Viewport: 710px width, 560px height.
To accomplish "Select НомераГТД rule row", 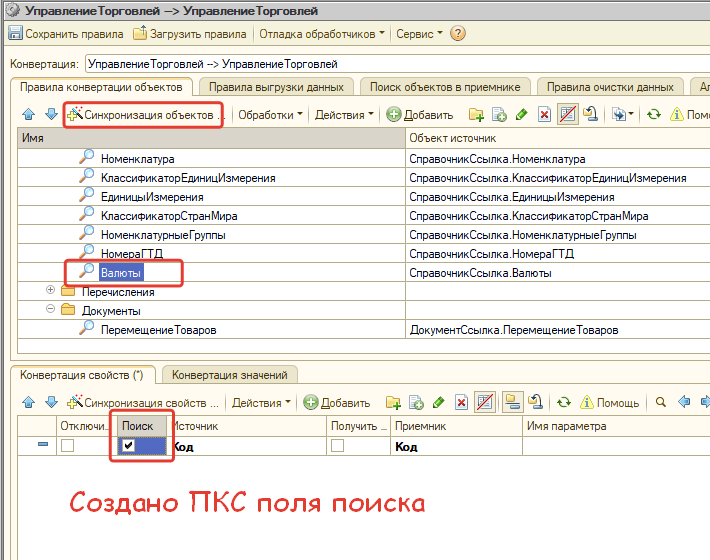I will (132, 254).
